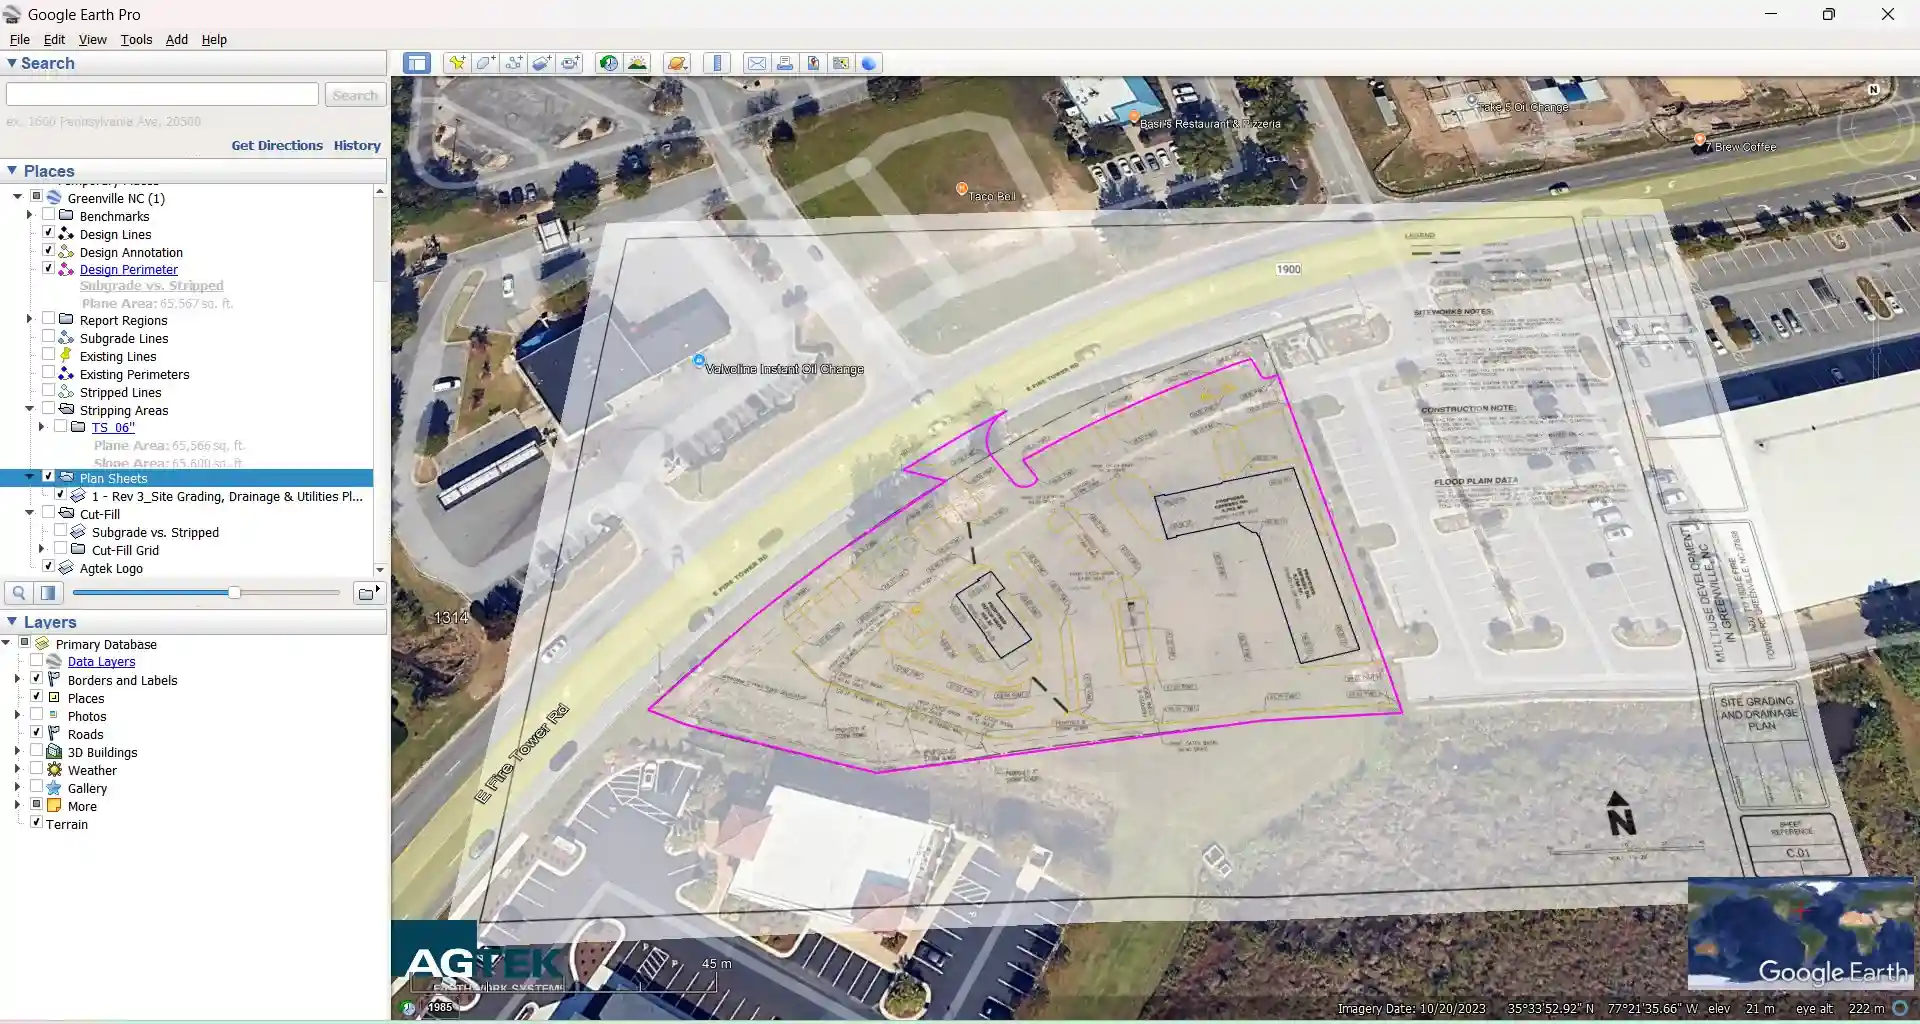Open historical imagery clock tool
This screenshot has width=1920, height=1024.
608,63
